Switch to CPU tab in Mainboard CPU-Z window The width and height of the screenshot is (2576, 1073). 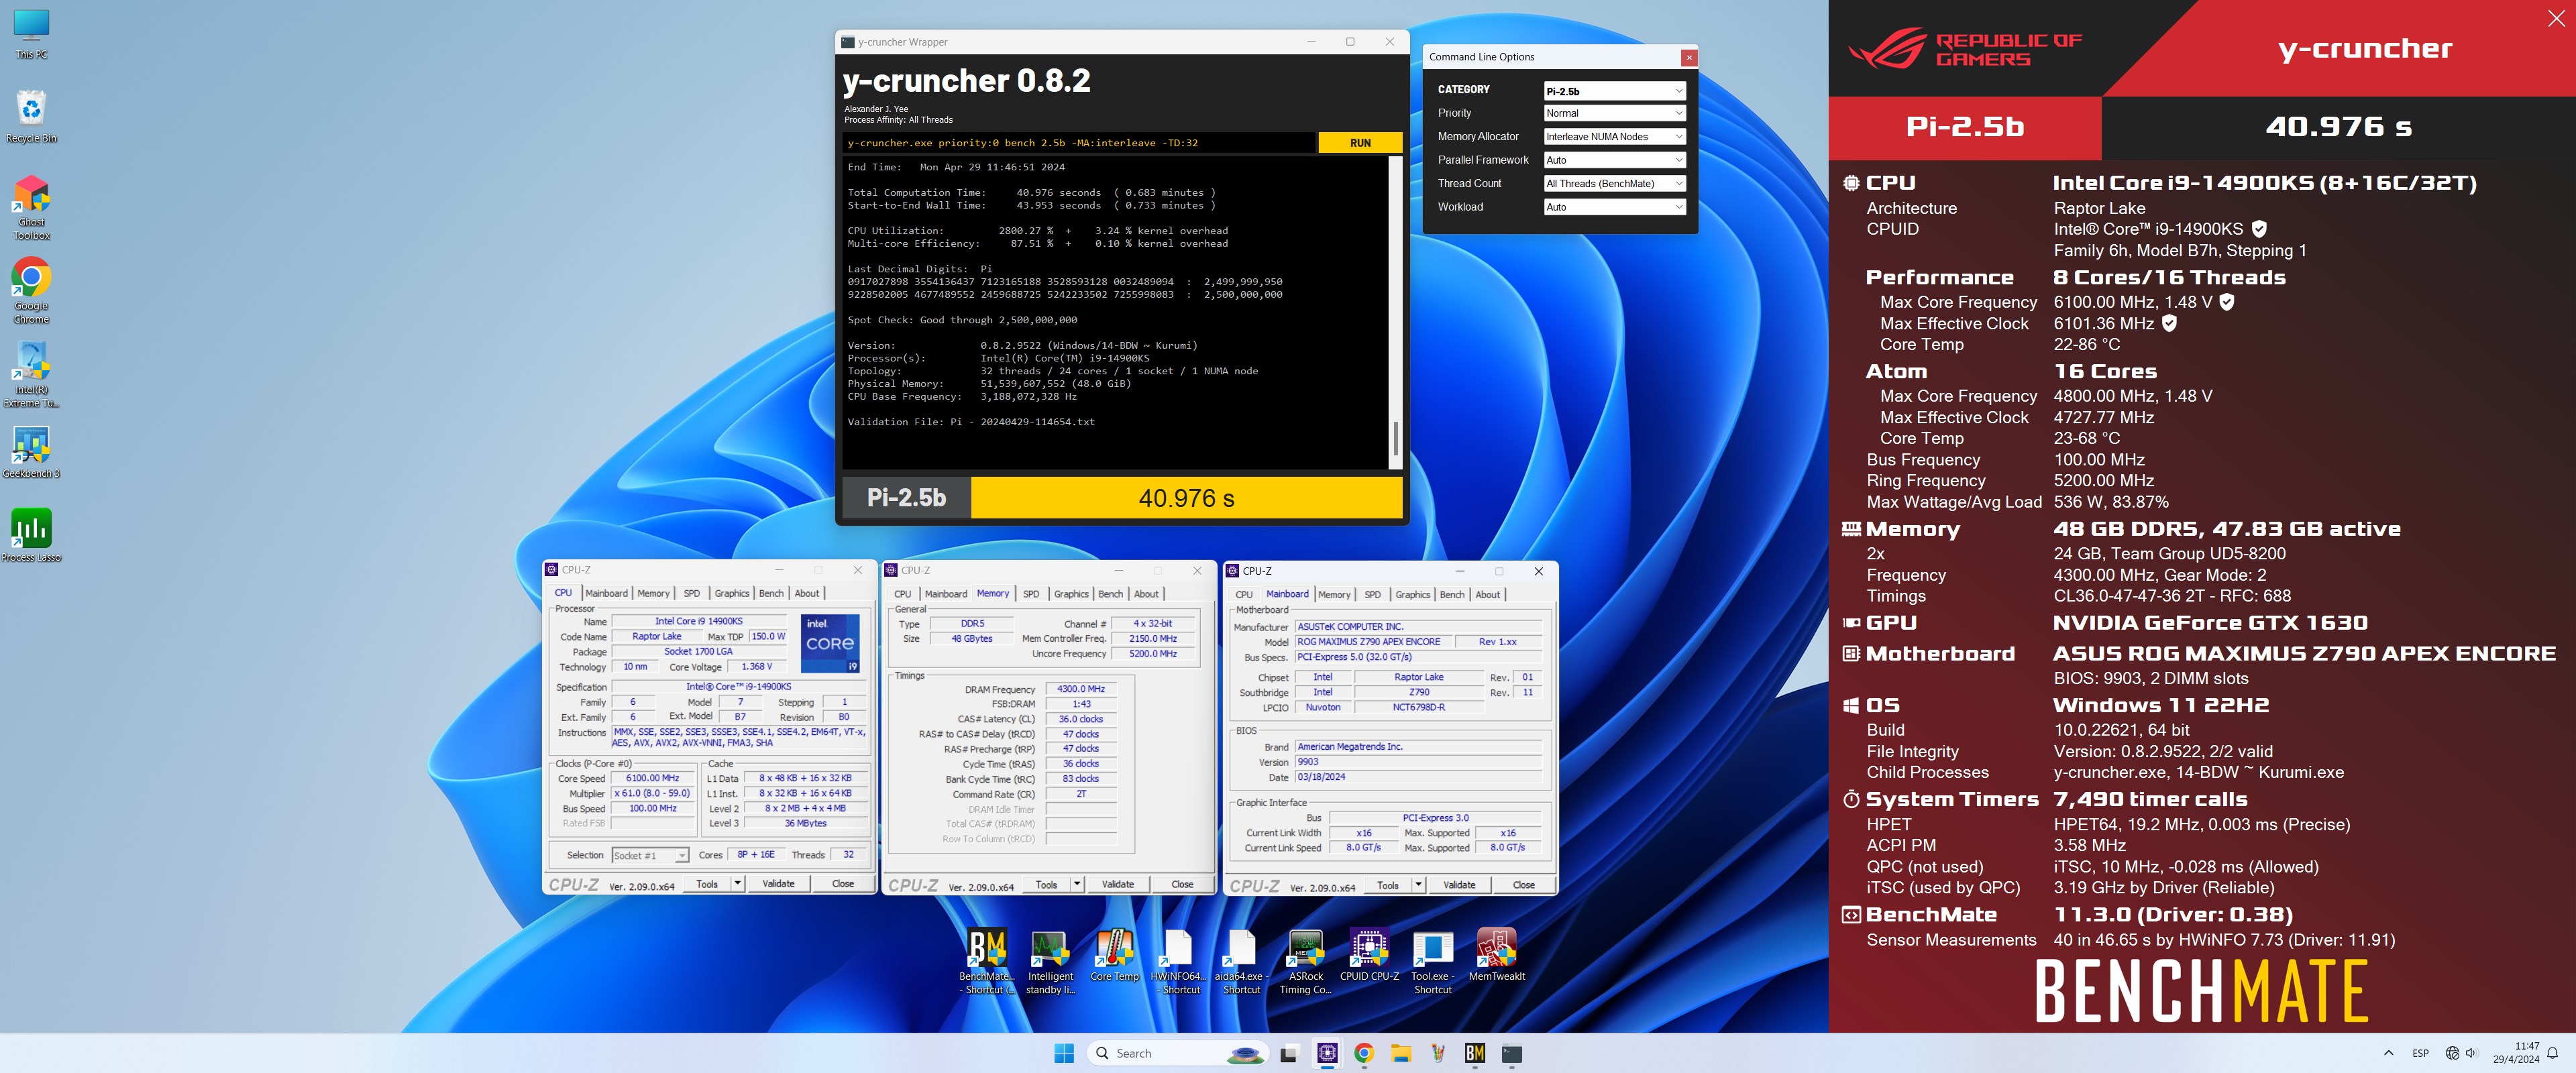point(1244,595)
